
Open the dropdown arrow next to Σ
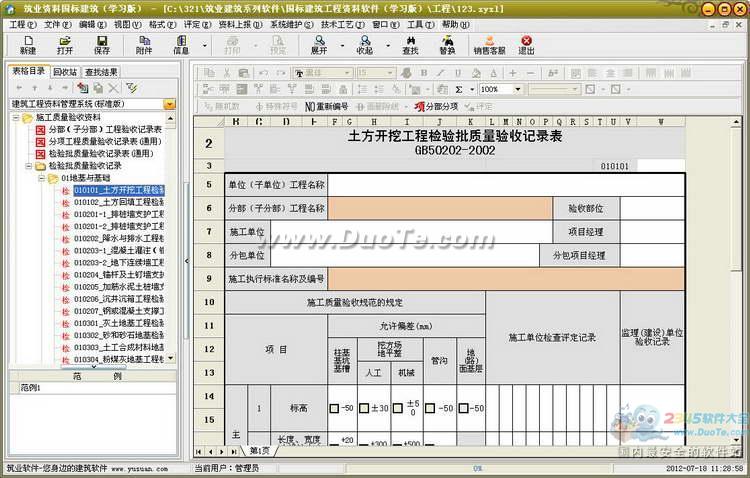472,89
